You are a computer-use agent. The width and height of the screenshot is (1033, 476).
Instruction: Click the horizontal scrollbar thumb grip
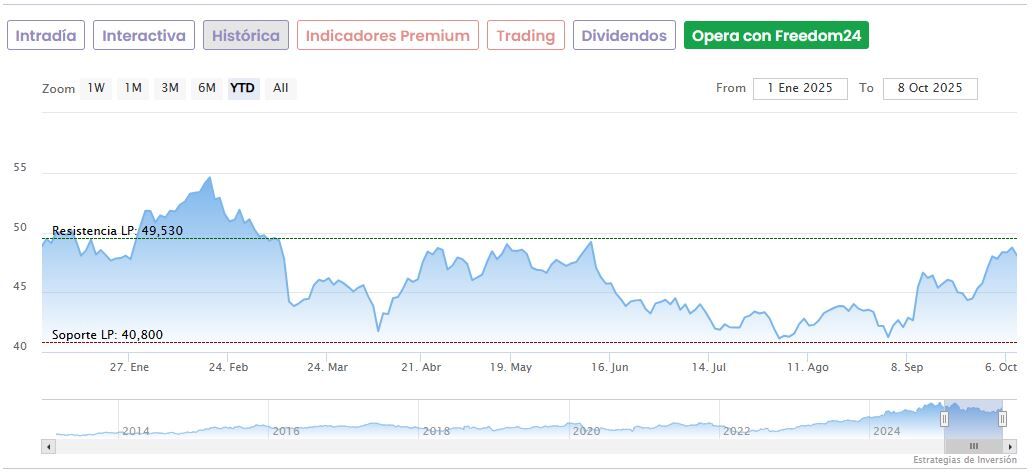(x=973, y=446)
